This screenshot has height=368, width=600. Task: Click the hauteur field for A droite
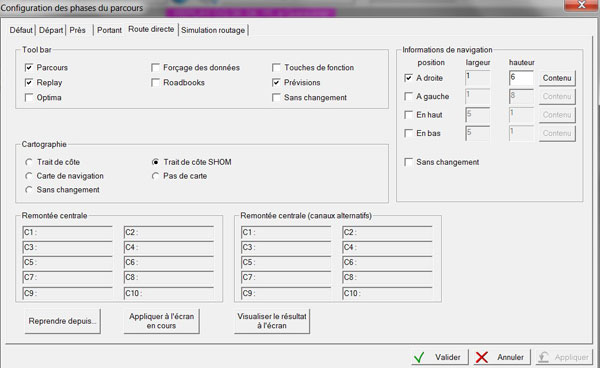(x=521, y=78)
